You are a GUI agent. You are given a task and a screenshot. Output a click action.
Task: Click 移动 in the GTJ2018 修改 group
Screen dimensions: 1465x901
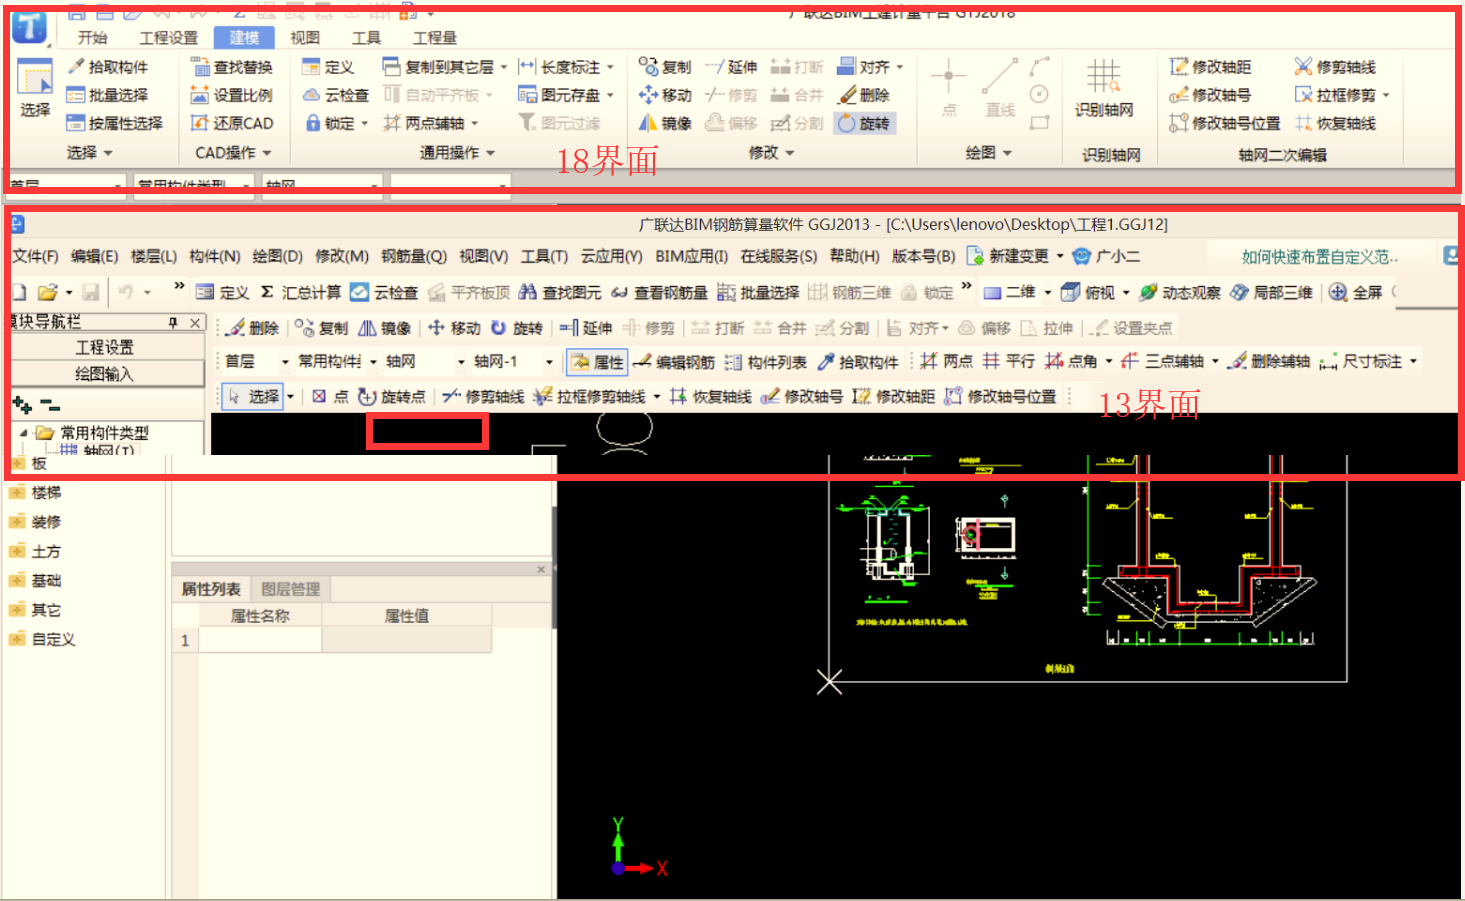coord(665,95)
